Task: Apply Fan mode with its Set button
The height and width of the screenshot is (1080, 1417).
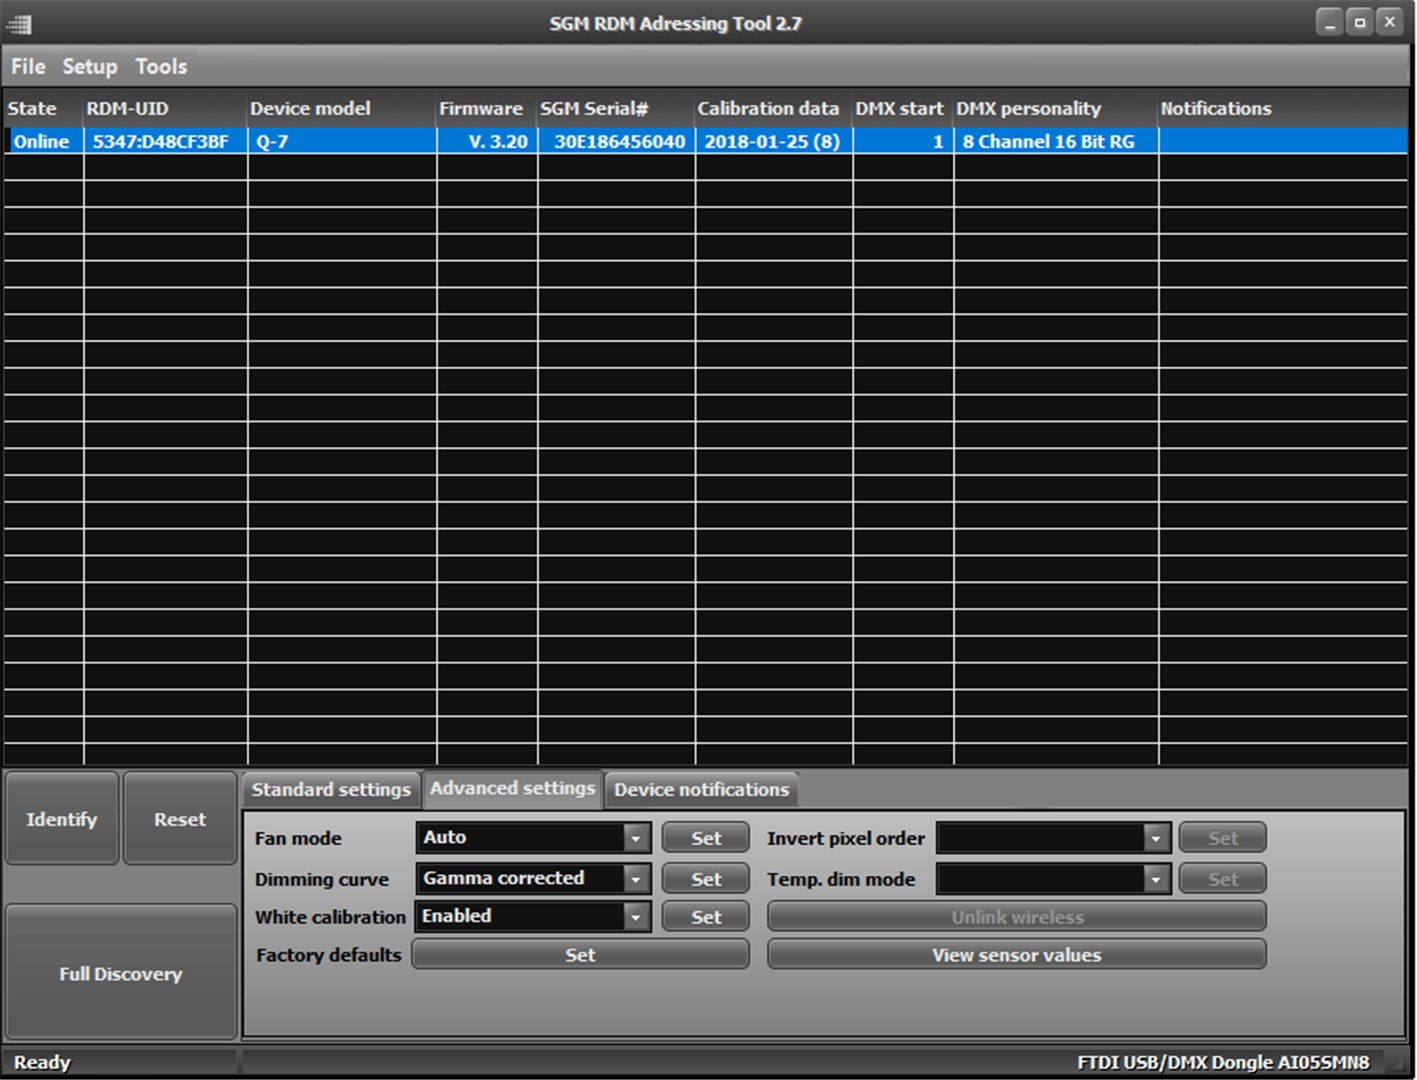Action: pos(704,837)
